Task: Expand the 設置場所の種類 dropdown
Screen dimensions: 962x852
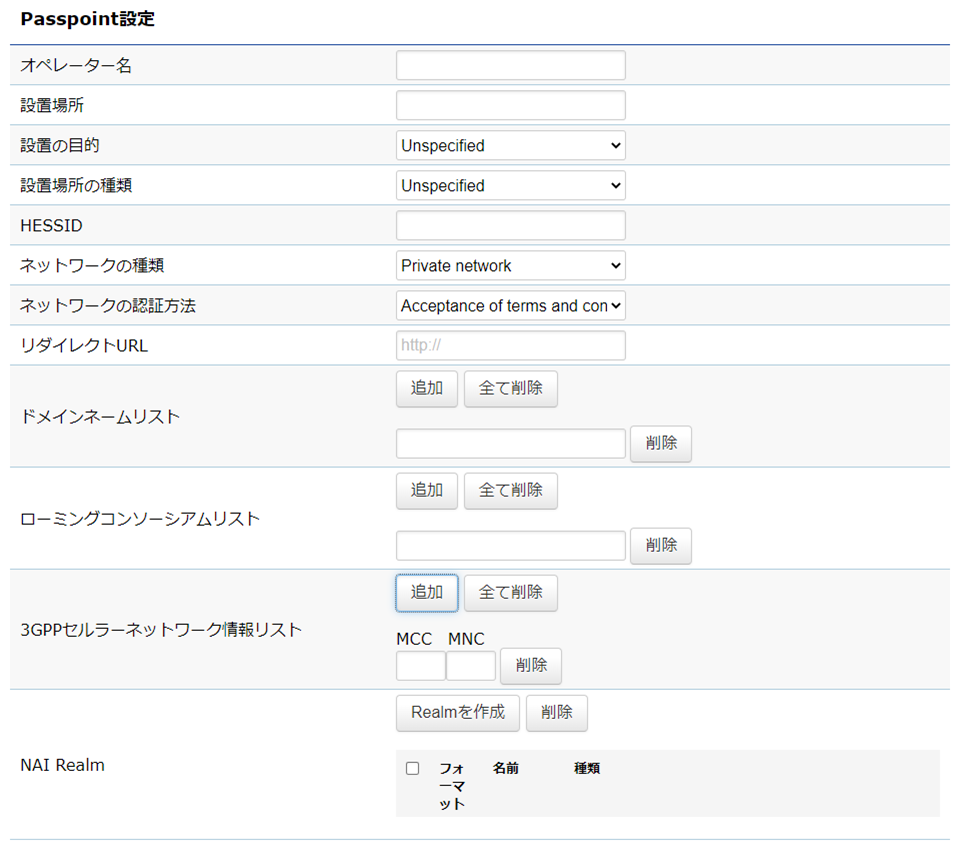Action: (510, 186)
